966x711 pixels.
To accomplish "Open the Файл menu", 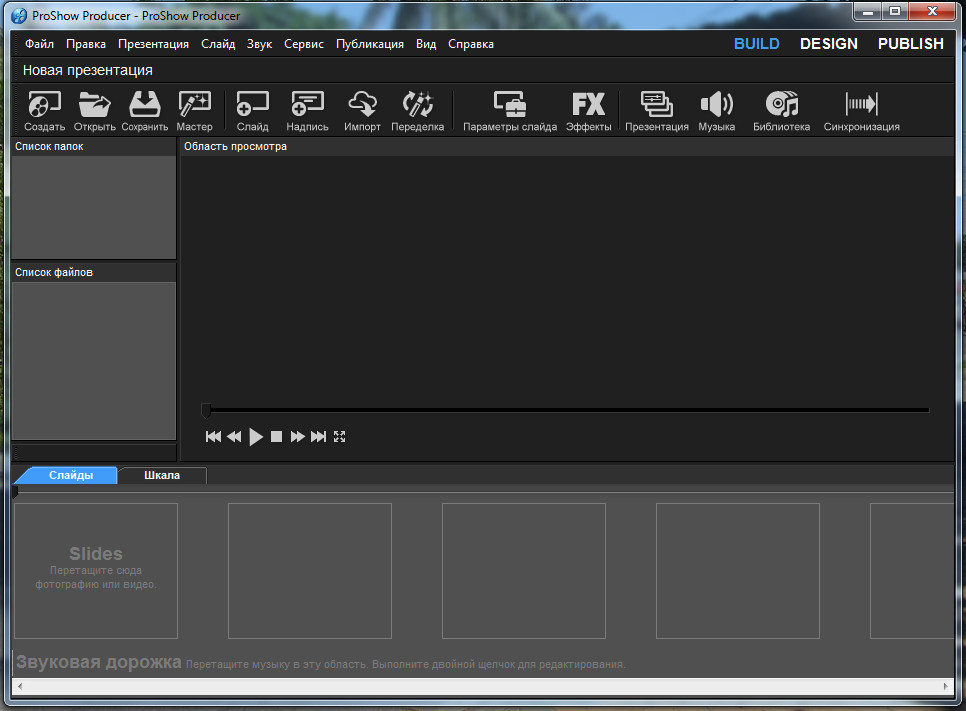I will [x=39, y=44].
